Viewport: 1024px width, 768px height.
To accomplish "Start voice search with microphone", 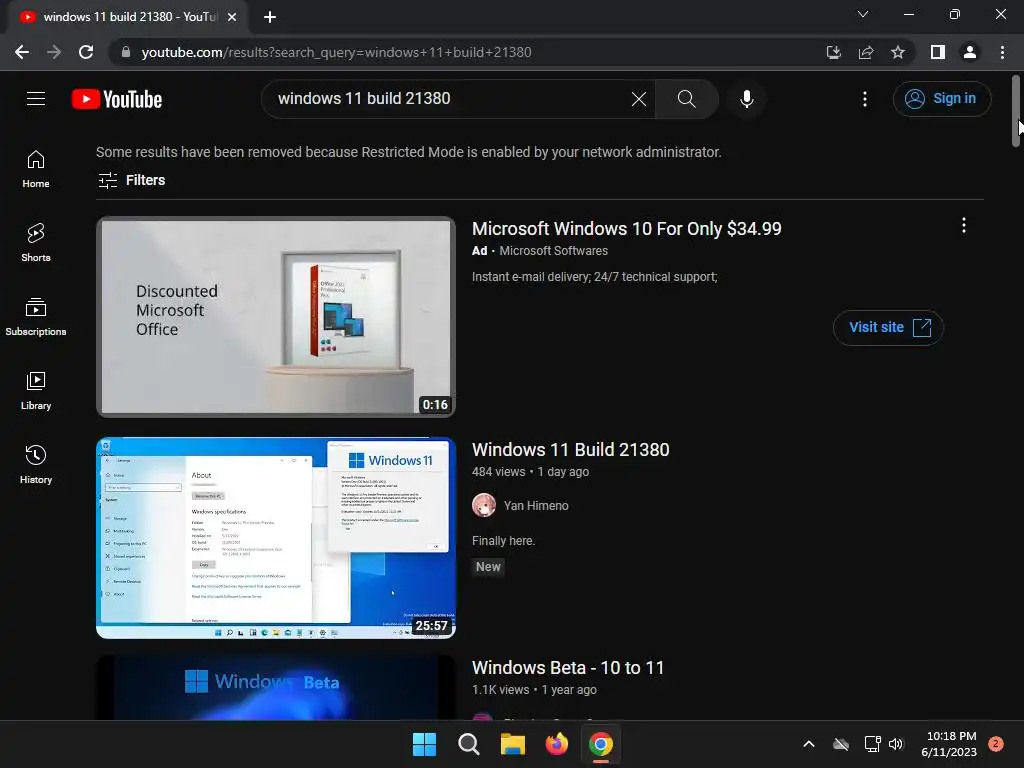I will pos(746,99).
